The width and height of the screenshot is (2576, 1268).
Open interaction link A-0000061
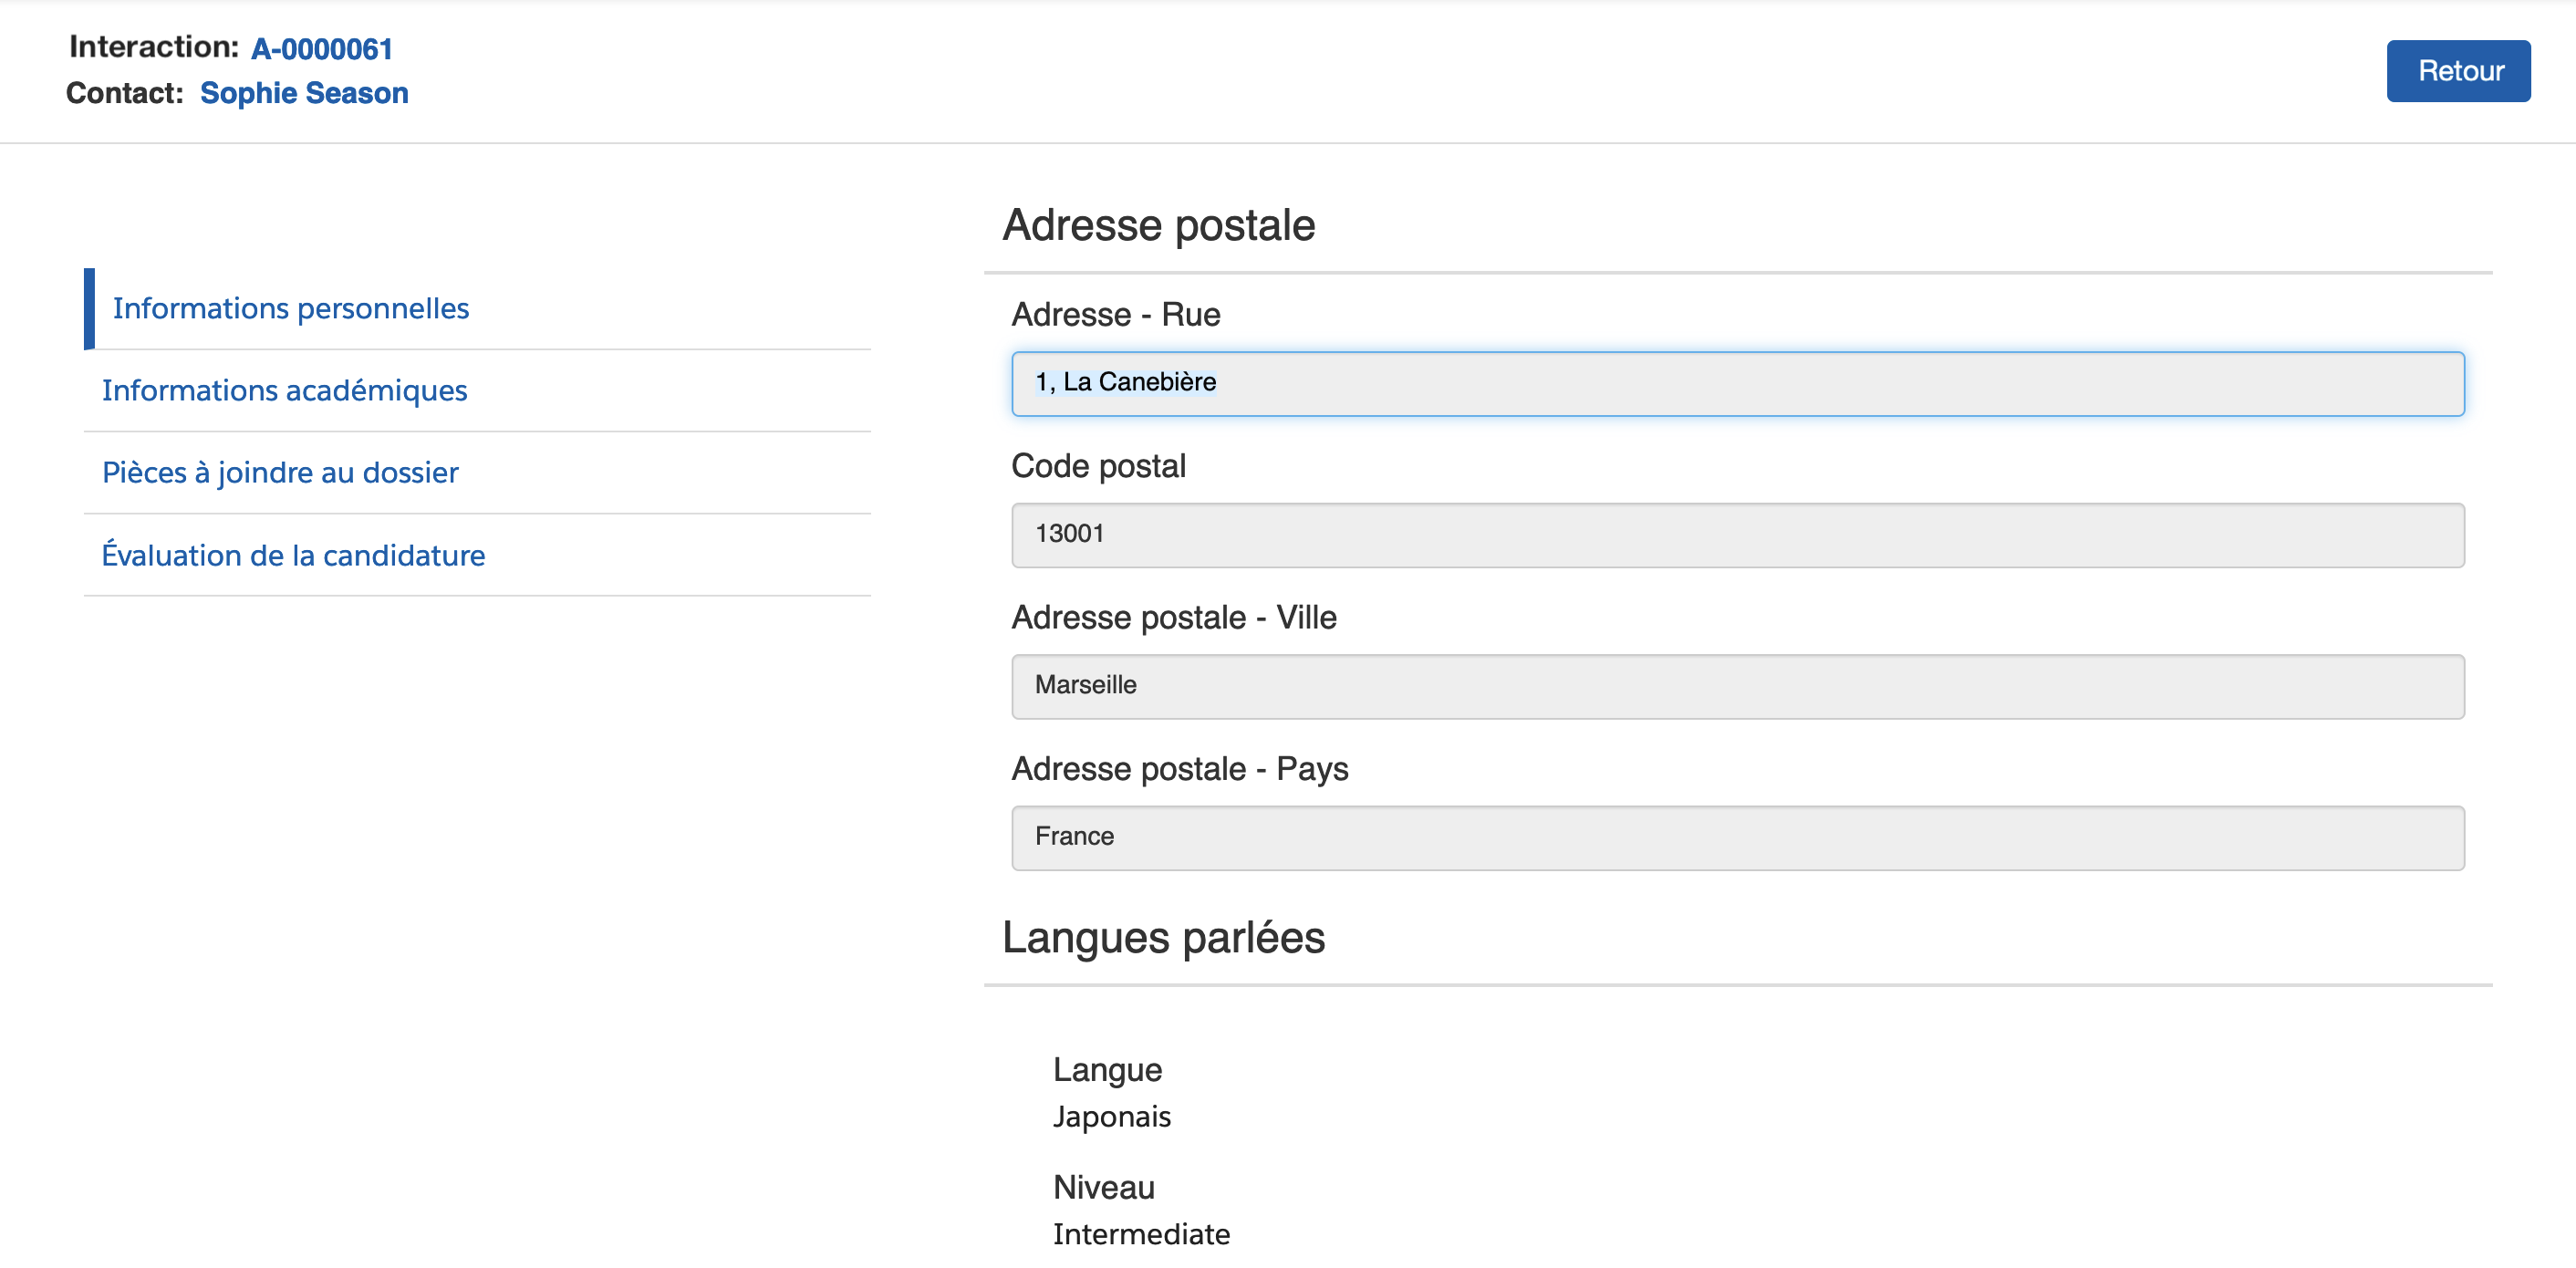pos(321,48)
